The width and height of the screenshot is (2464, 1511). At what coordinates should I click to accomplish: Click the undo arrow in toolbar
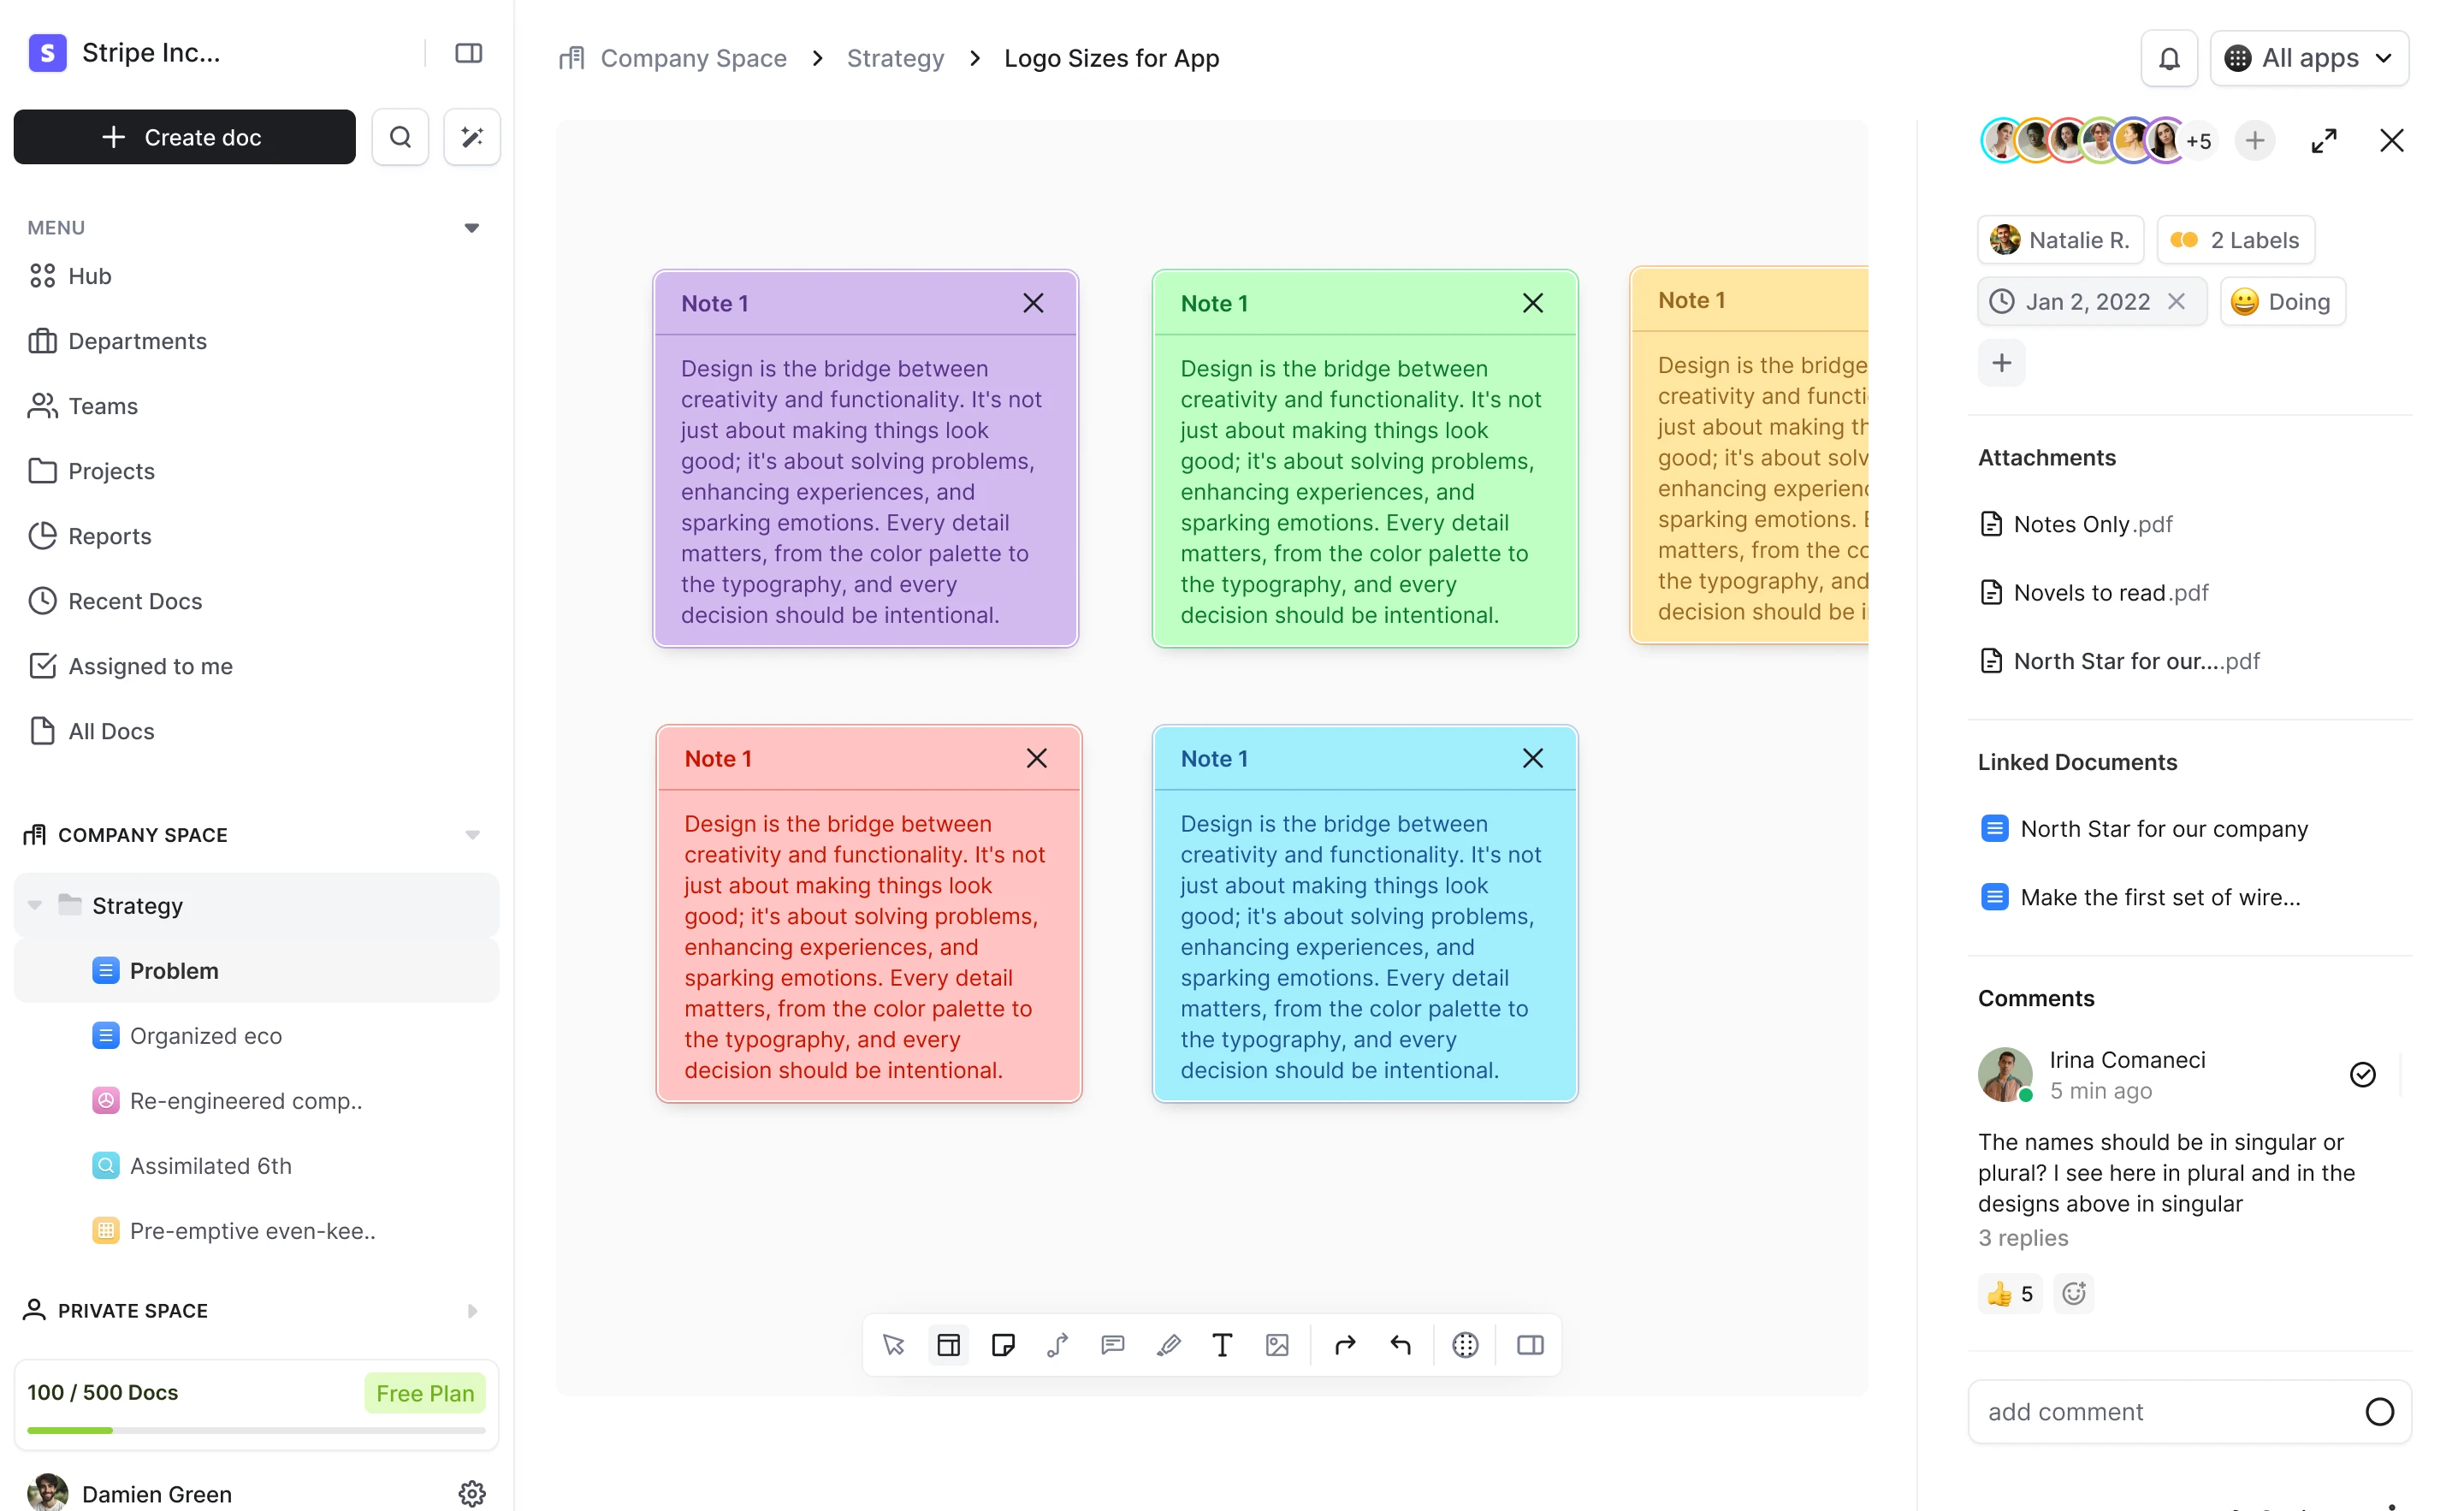tap(1400, 1345)
